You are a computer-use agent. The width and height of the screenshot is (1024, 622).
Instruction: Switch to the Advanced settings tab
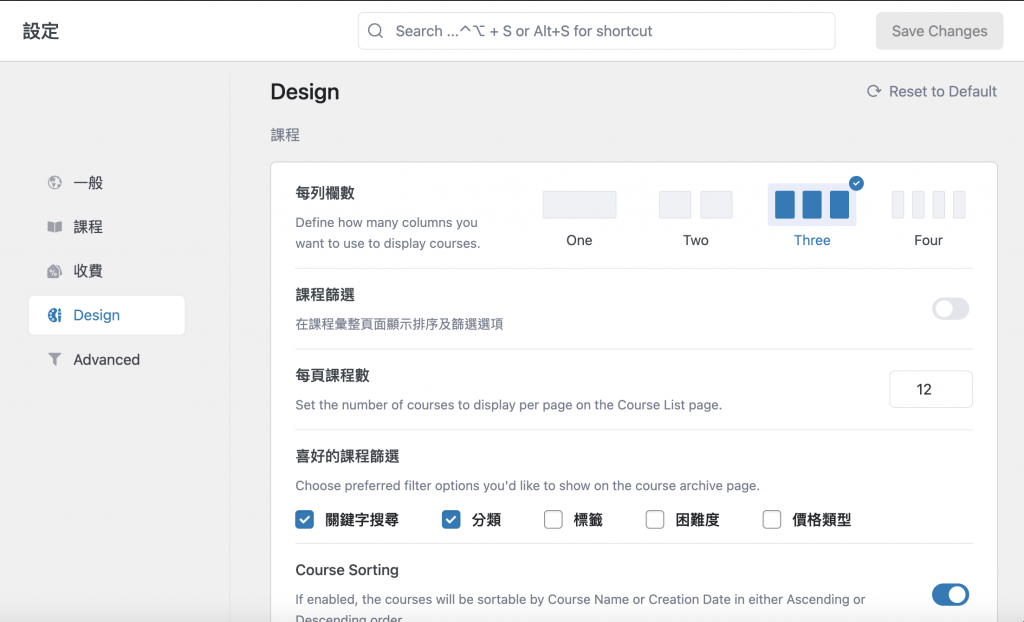tap(106, 359)
